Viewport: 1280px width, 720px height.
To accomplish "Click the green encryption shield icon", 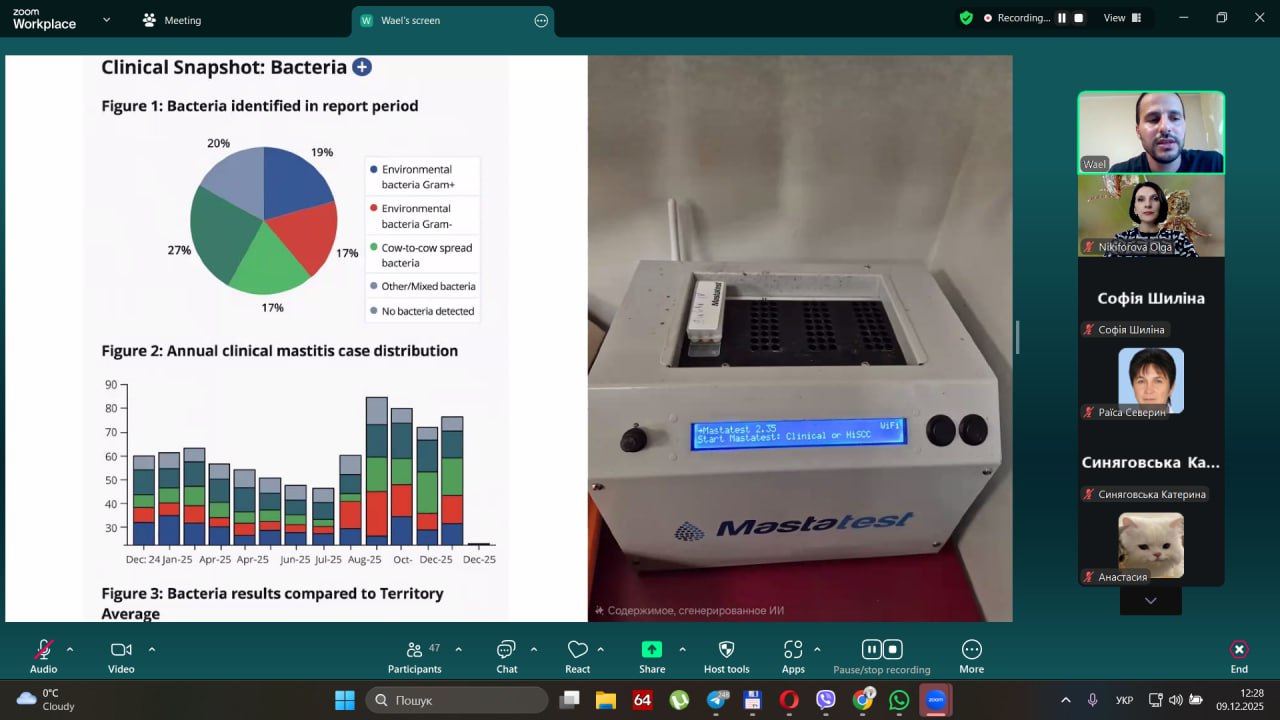I will tap(966, 18).
